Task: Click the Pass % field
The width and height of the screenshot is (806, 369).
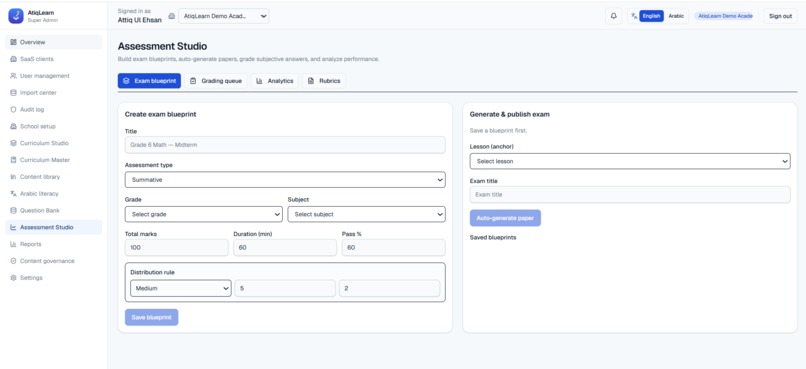Action: click(x=393, y=248)
